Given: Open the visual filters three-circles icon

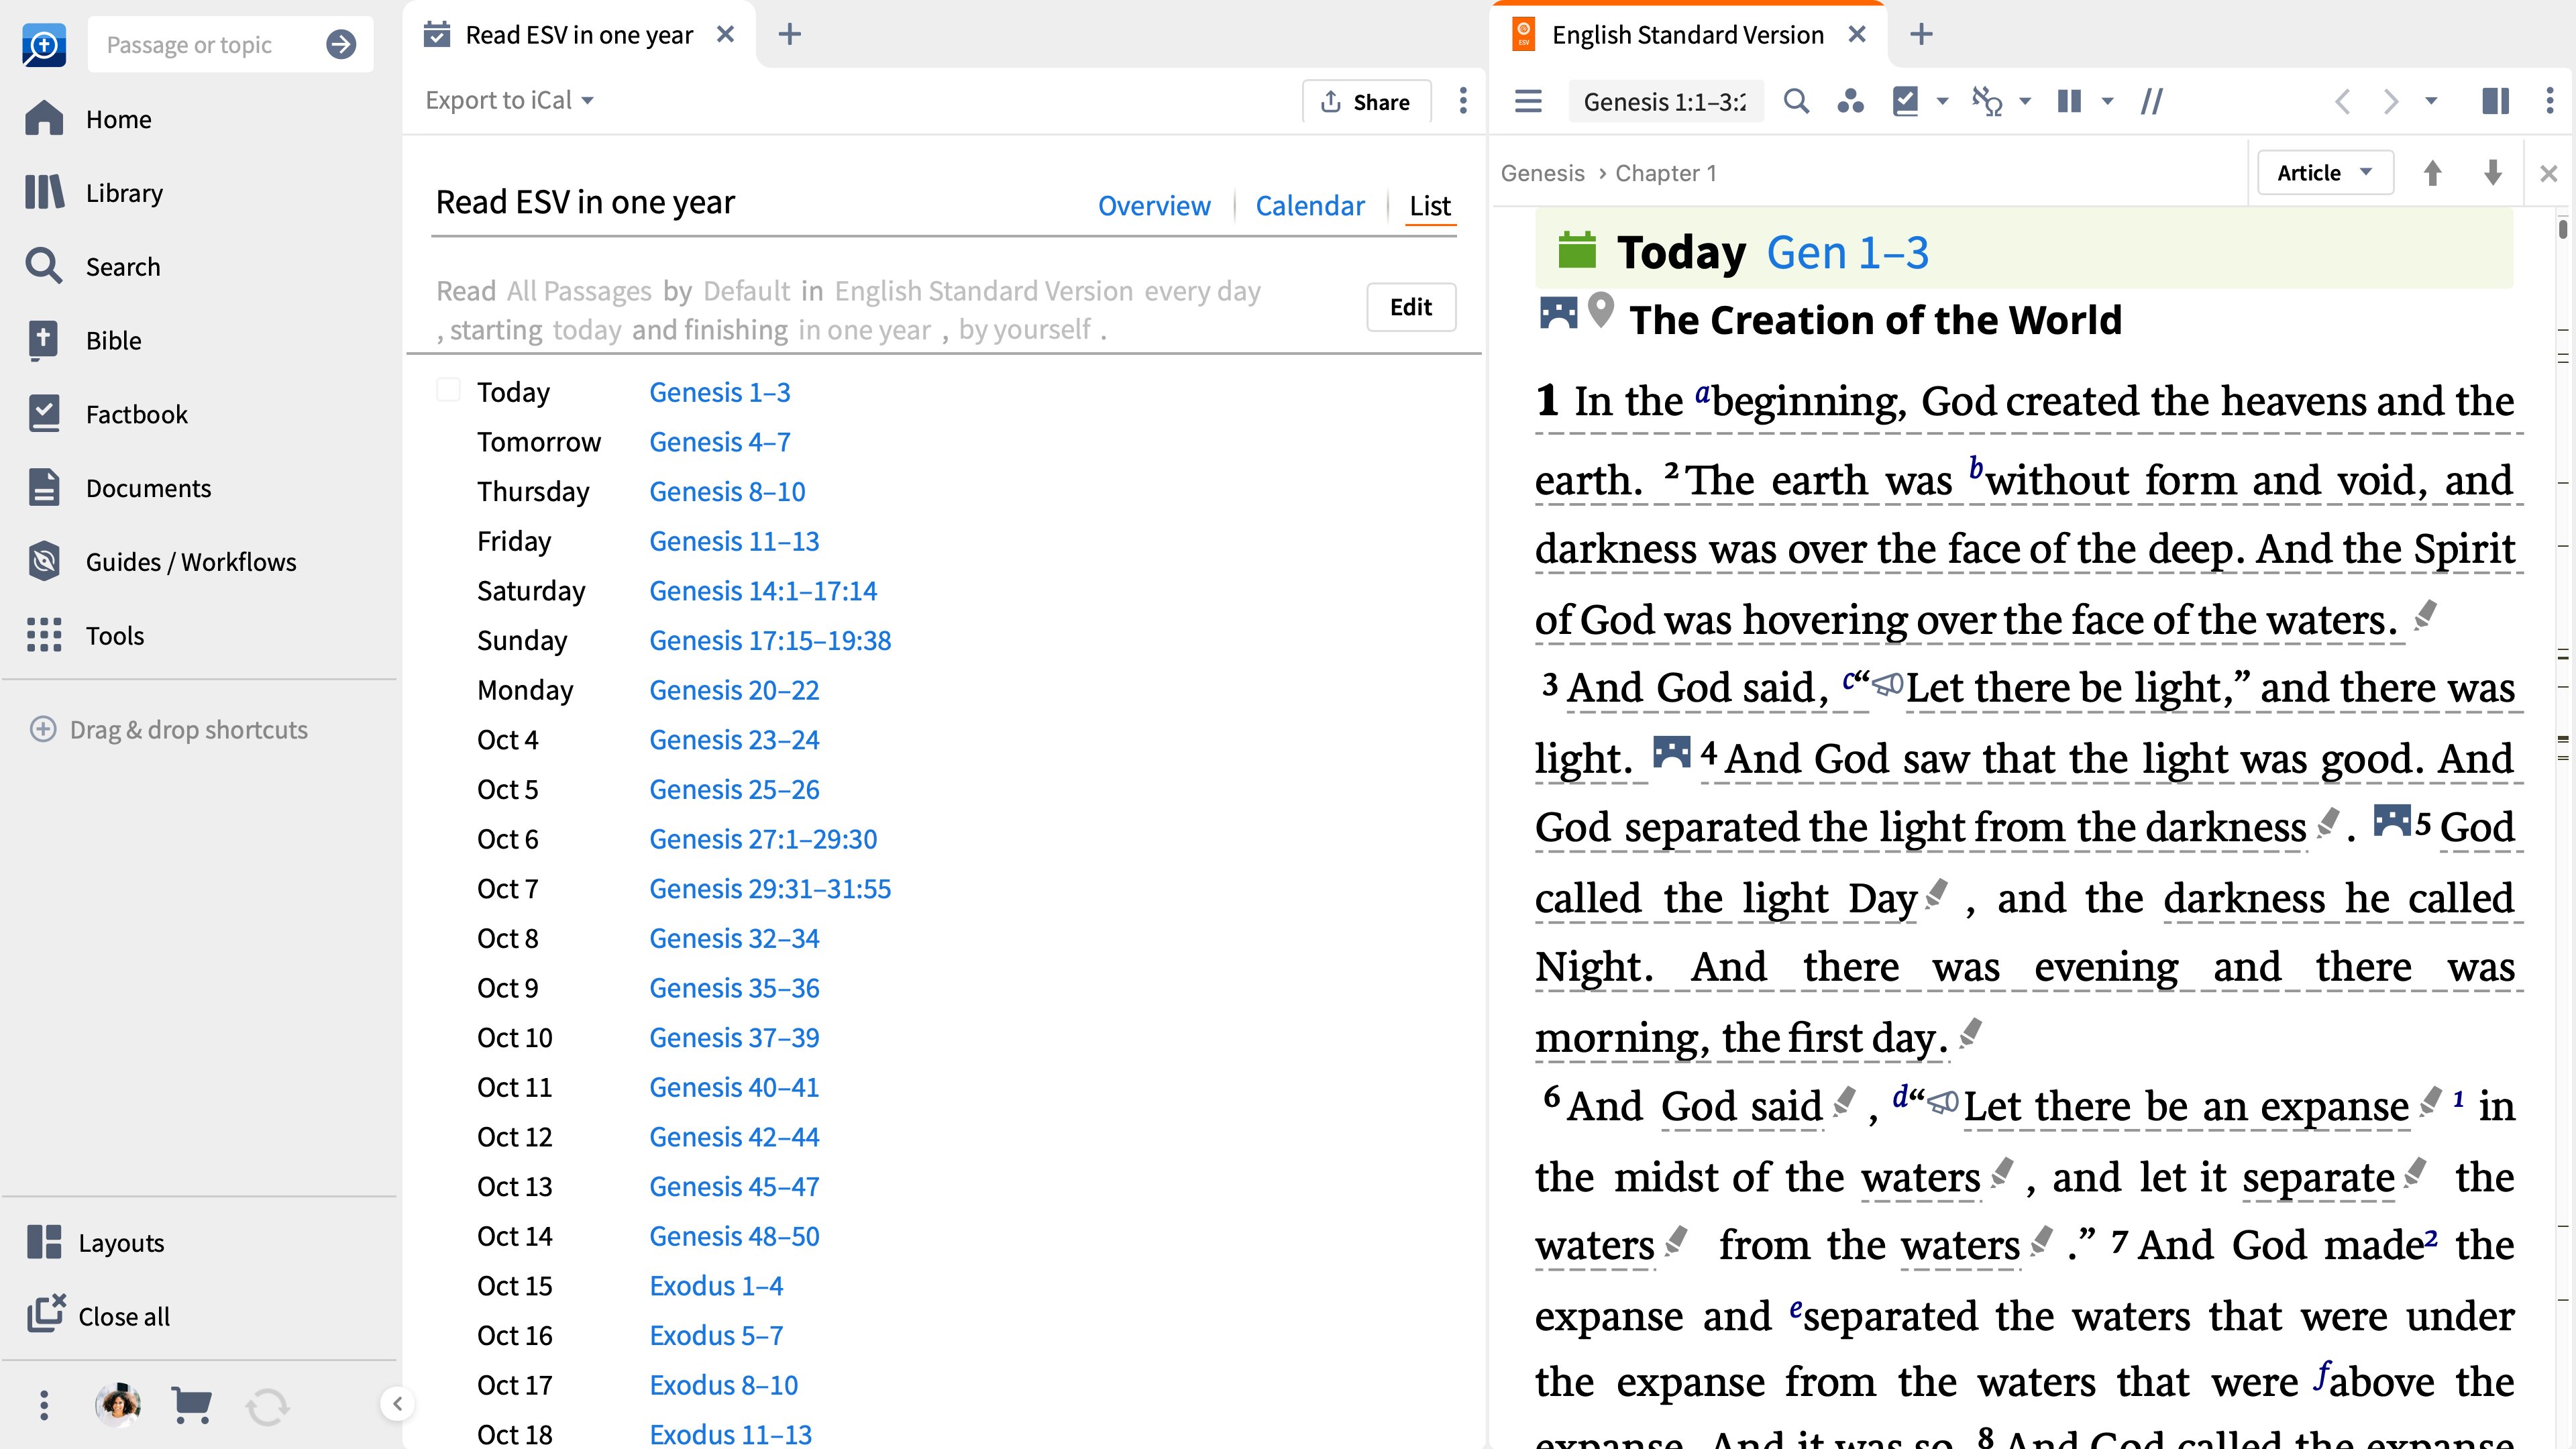Looking at the screenshot, I should [x=1850, y=101].
